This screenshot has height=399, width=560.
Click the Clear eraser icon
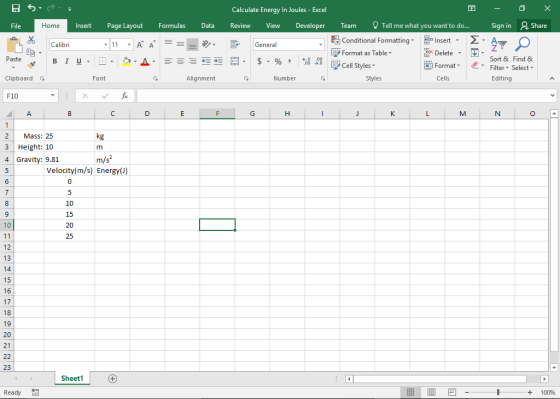475,65
